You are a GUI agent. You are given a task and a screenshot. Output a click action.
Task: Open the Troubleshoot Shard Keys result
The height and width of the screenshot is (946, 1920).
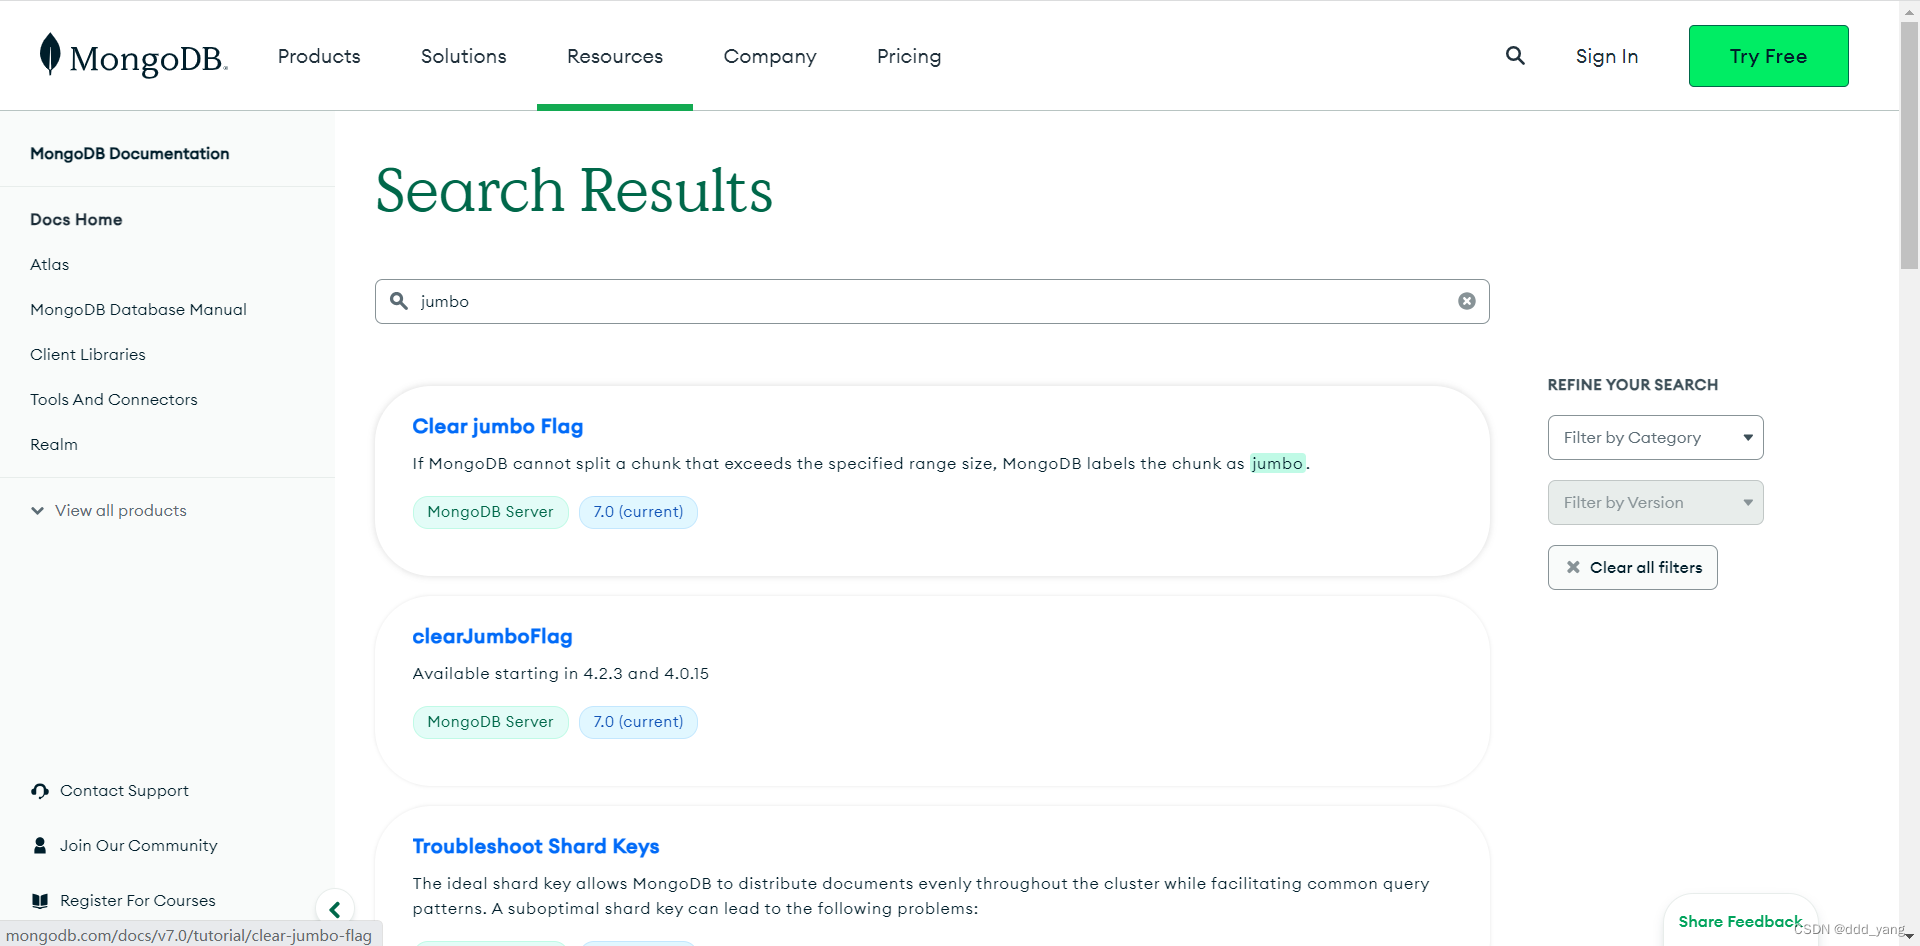point(536,845)
